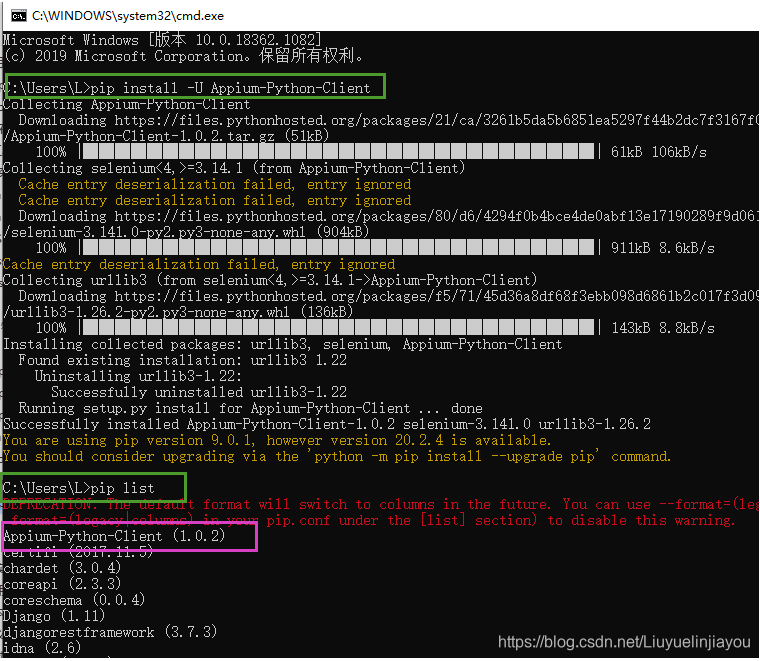The height and width of the screenshot is (661, 760).
Task: Click the 'coreschema (0.0.4)' list entry
Action: pos(74,600)
